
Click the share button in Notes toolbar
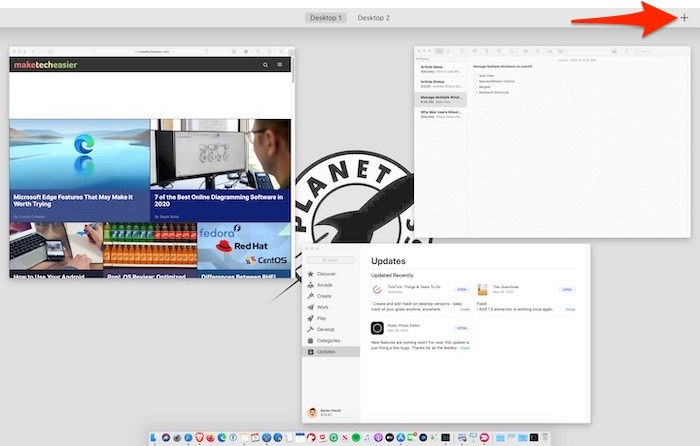[x=627, y=51]
